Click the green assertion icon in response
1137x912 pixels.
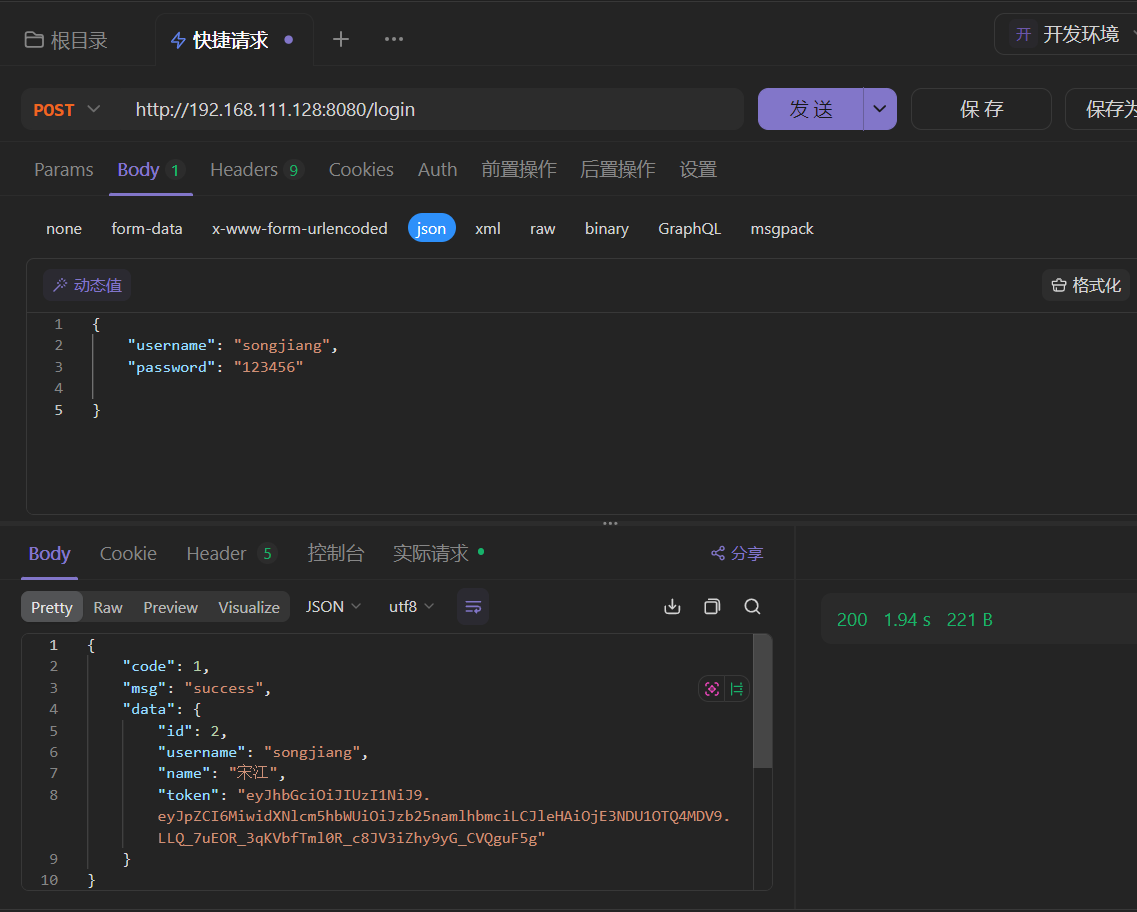click(x=737, y=689)
